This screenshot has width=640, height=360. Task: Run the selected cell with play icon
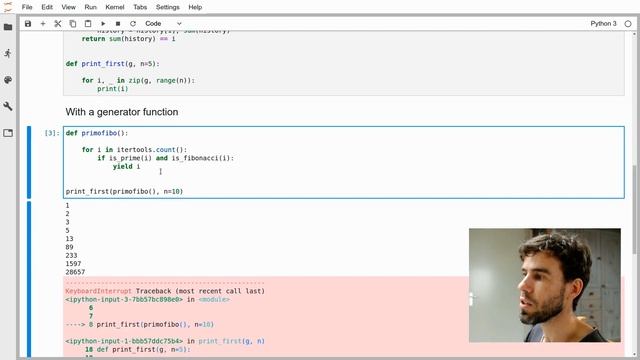pos(103,24)
